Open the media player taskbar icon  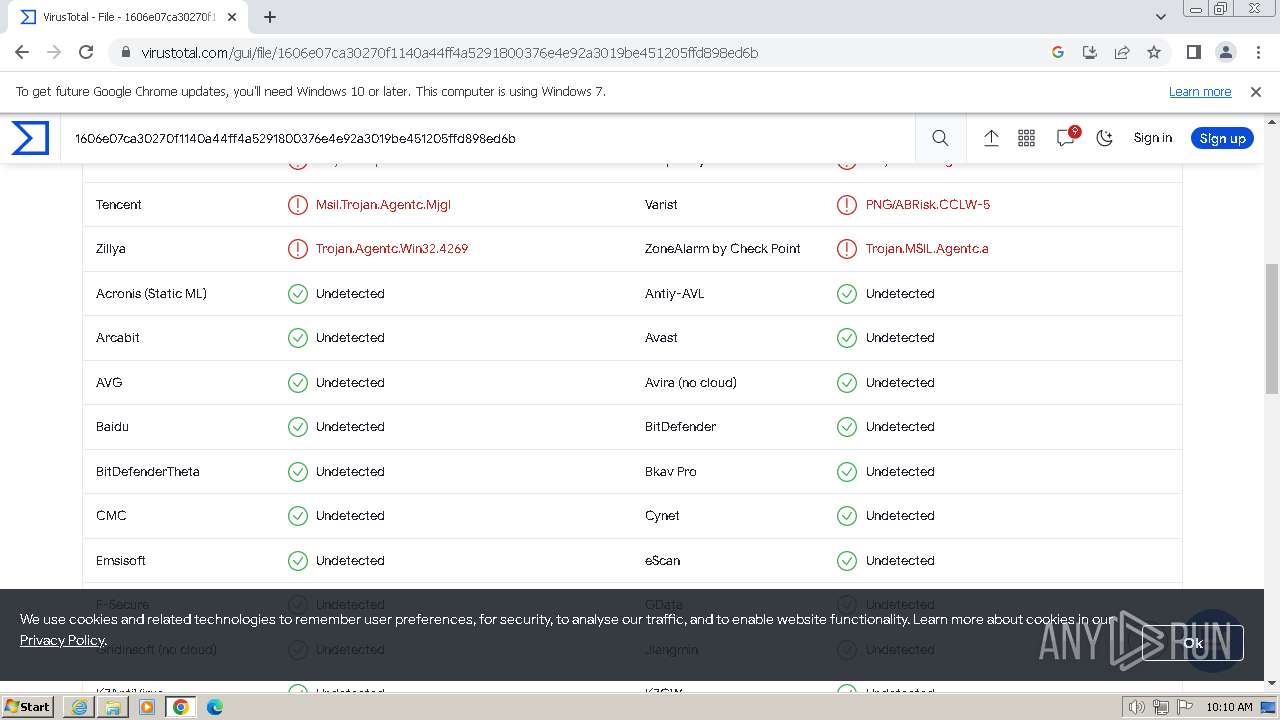click(147, 706)
